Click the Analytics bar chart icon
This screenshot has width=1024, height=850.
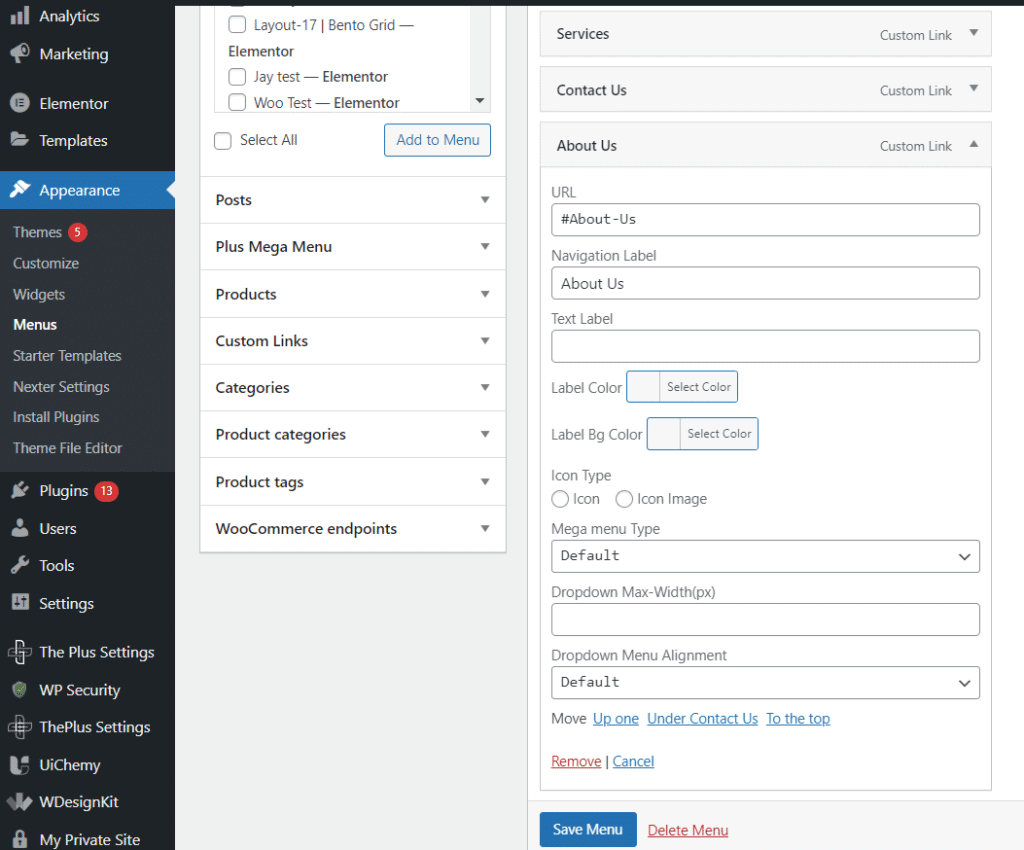coord(20,15)
